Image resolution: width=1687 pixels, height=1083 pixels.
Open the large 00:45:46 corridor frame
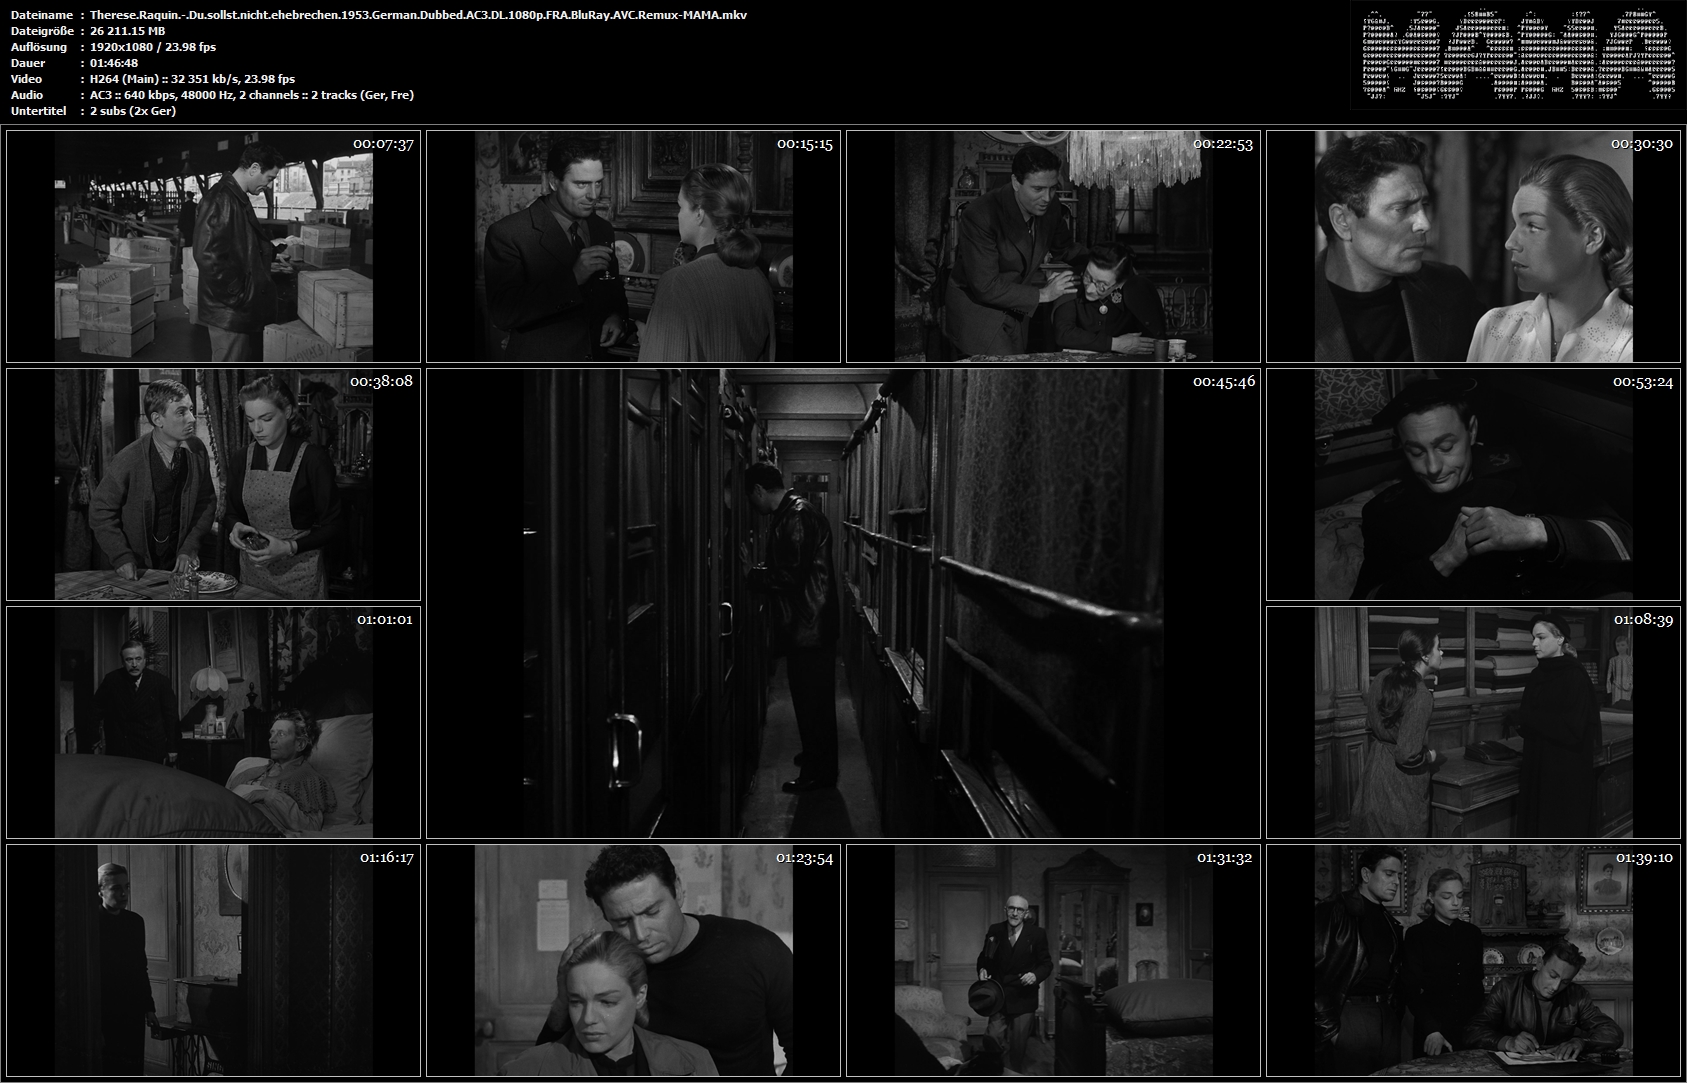(x=843, y=603)
